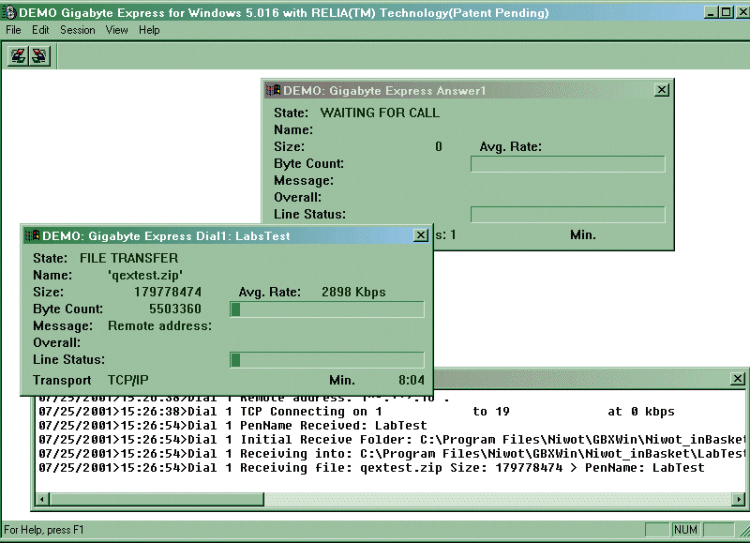
Task: Click the log window's horizontal scrollbar thumb
Action: coord(156,499)
